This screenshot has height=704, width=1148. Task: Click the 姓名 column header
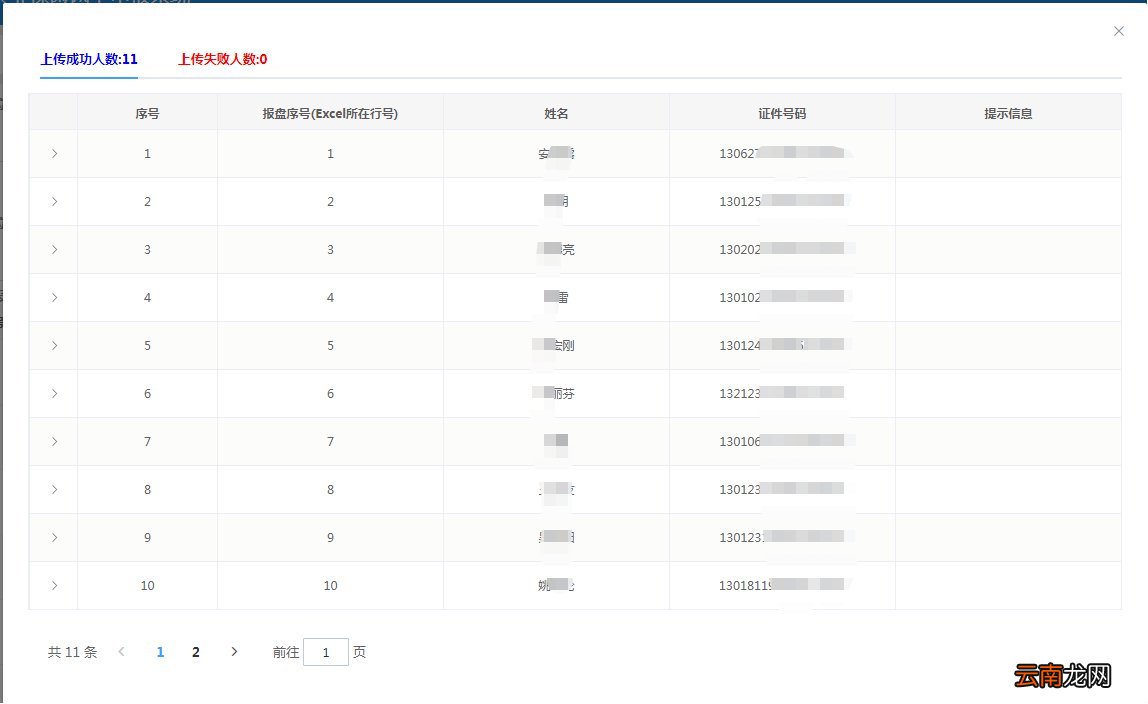click(x=556, y=113)
